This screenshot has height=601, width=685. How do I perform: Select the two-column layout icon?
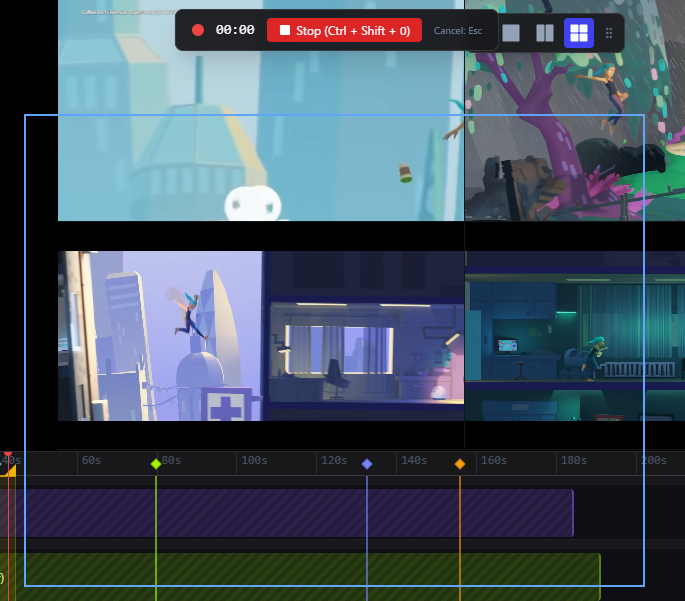[x=545, y=33]
